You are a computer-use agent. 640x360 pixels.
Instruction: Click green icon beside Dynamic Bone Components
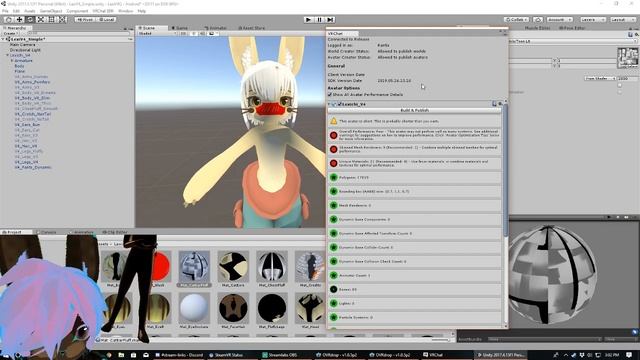pyautogui.click(x=333, y=220)
